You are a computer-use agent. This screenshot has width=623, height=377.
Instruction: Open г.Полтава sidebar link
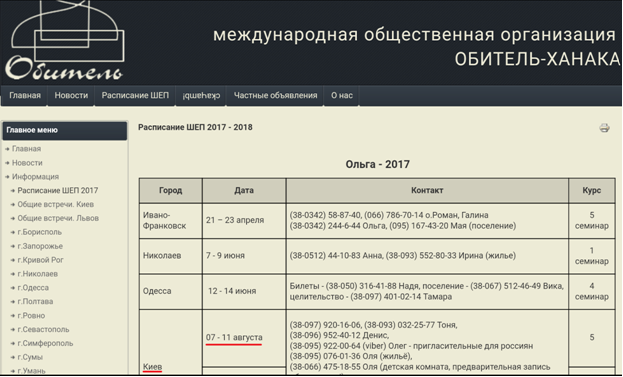(35, 302)
